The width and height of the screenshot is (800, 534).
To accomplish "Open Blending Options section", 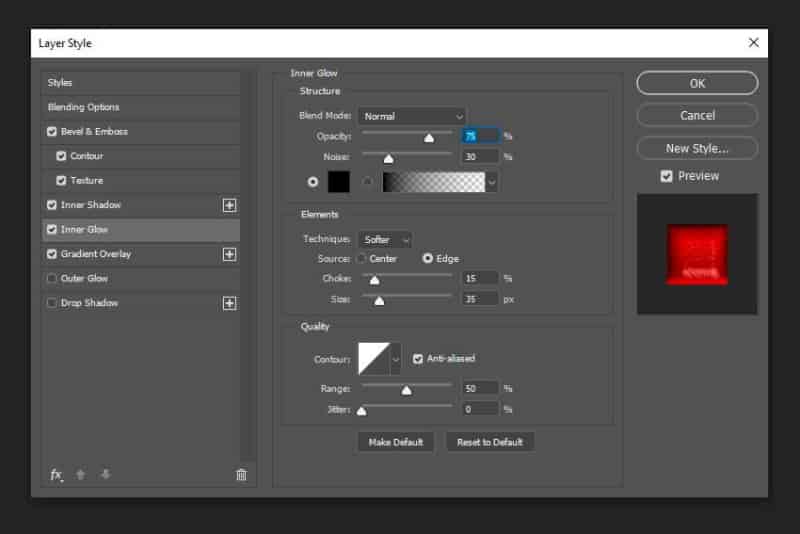I will point(141,107).
